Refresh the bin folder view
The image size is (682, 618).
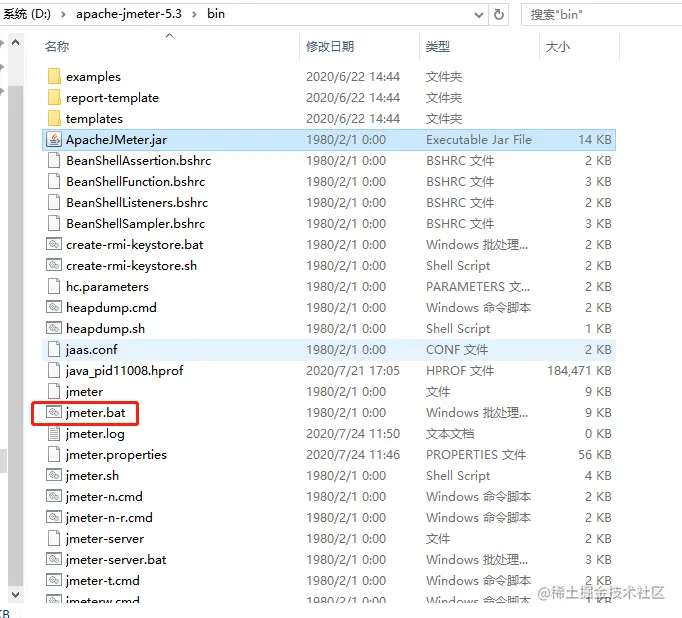[x=499, y=14]
